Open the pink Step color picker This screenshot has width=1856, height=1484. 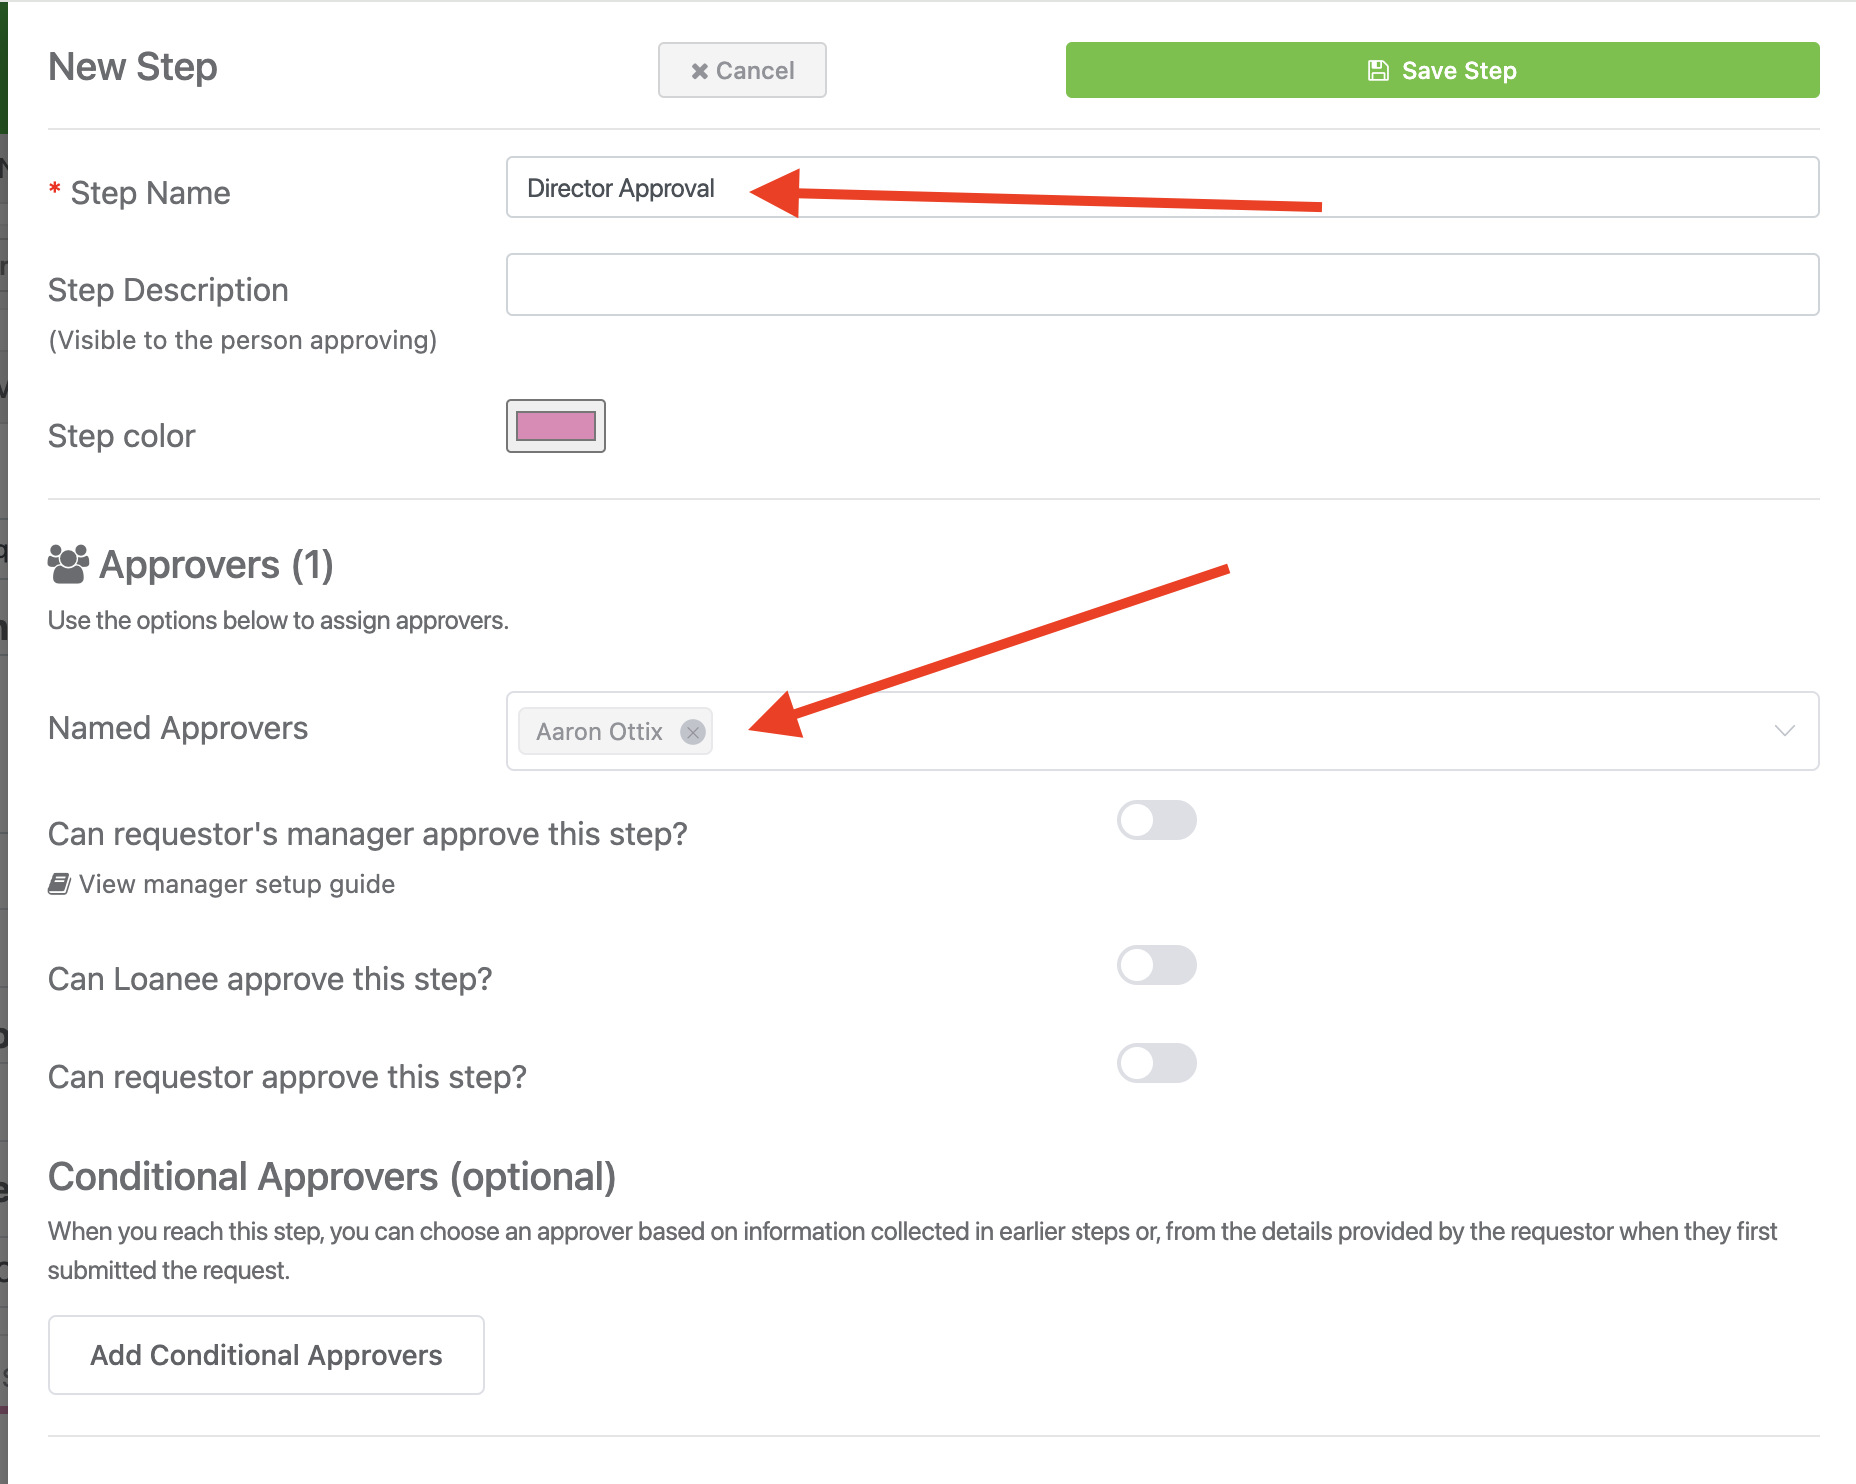556,426
